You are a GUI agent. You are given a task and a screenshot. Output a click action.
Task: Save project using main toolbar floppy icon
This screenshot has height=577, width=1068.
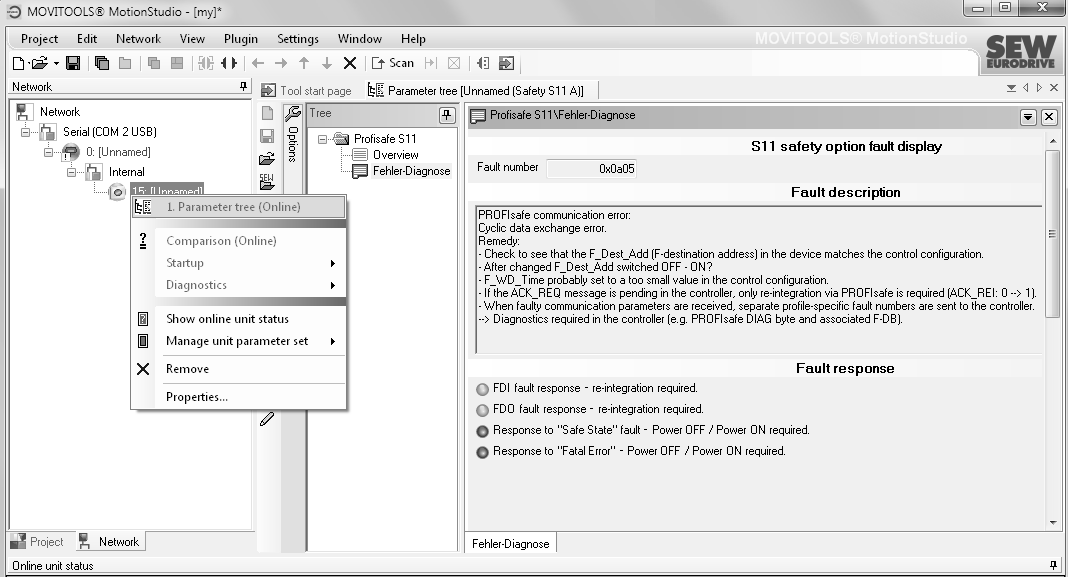(x=73, y=63)
